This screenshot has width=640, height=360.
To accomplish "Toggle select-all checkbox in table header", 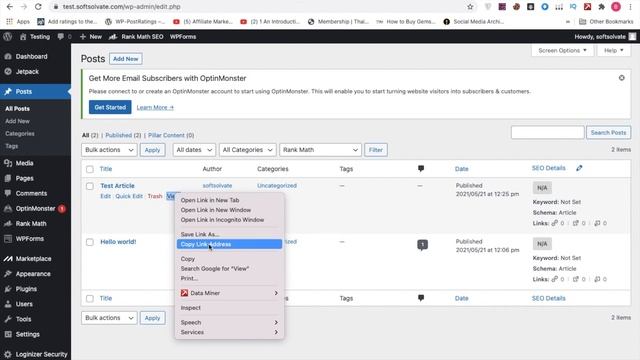I will 90,169.
